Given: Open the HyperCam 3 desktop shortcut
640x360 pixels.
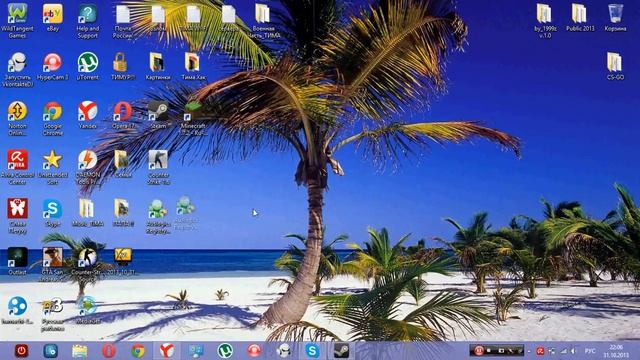Looking at the screenshot, I should (53, 66).
